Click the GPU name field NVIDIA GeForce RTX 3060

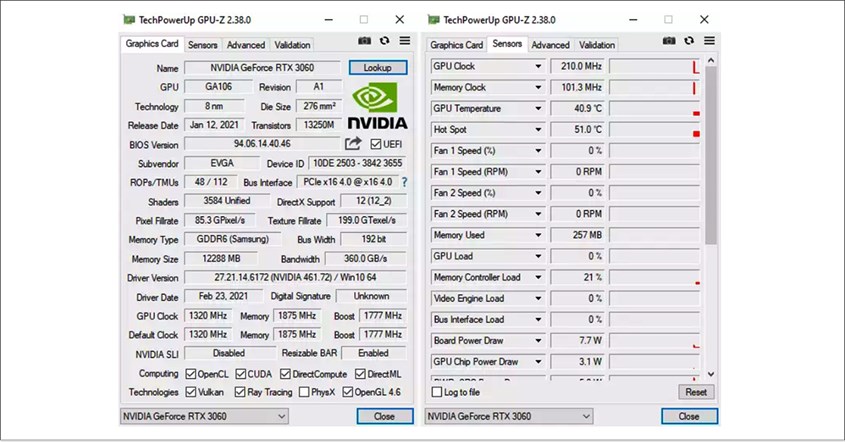click(x=262, y=67)
